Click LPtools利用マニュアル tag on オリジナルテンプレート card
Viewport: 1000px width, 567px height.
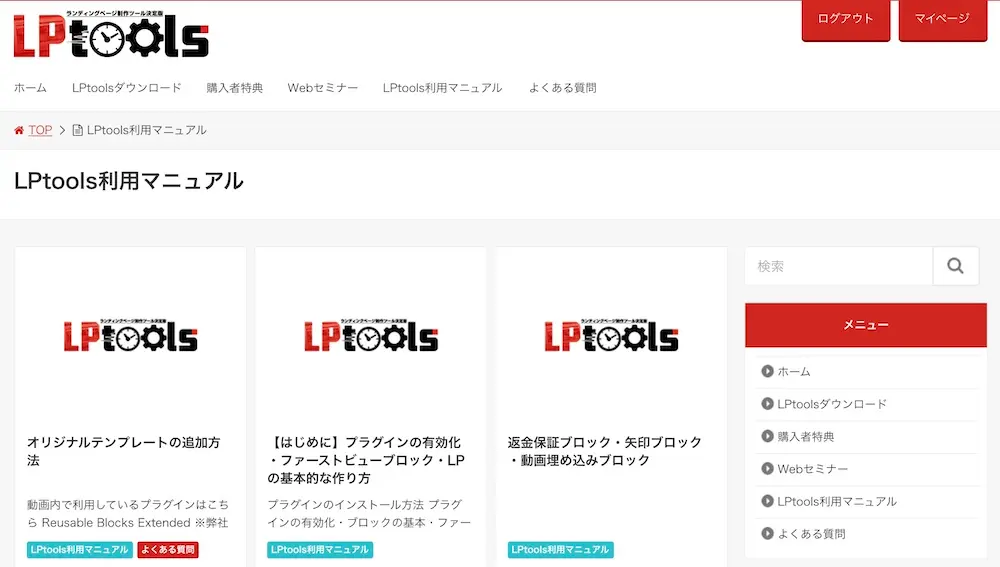[80, 549]
